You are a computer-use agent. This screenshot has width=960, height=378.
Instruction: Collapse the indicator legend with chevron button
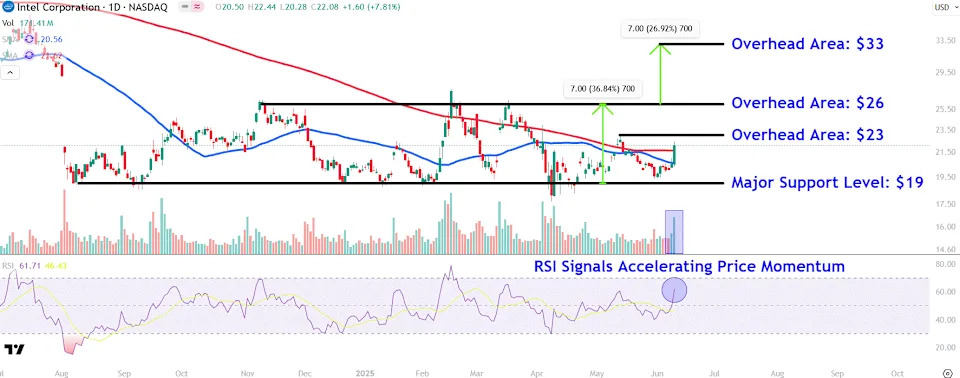(10, 73)
